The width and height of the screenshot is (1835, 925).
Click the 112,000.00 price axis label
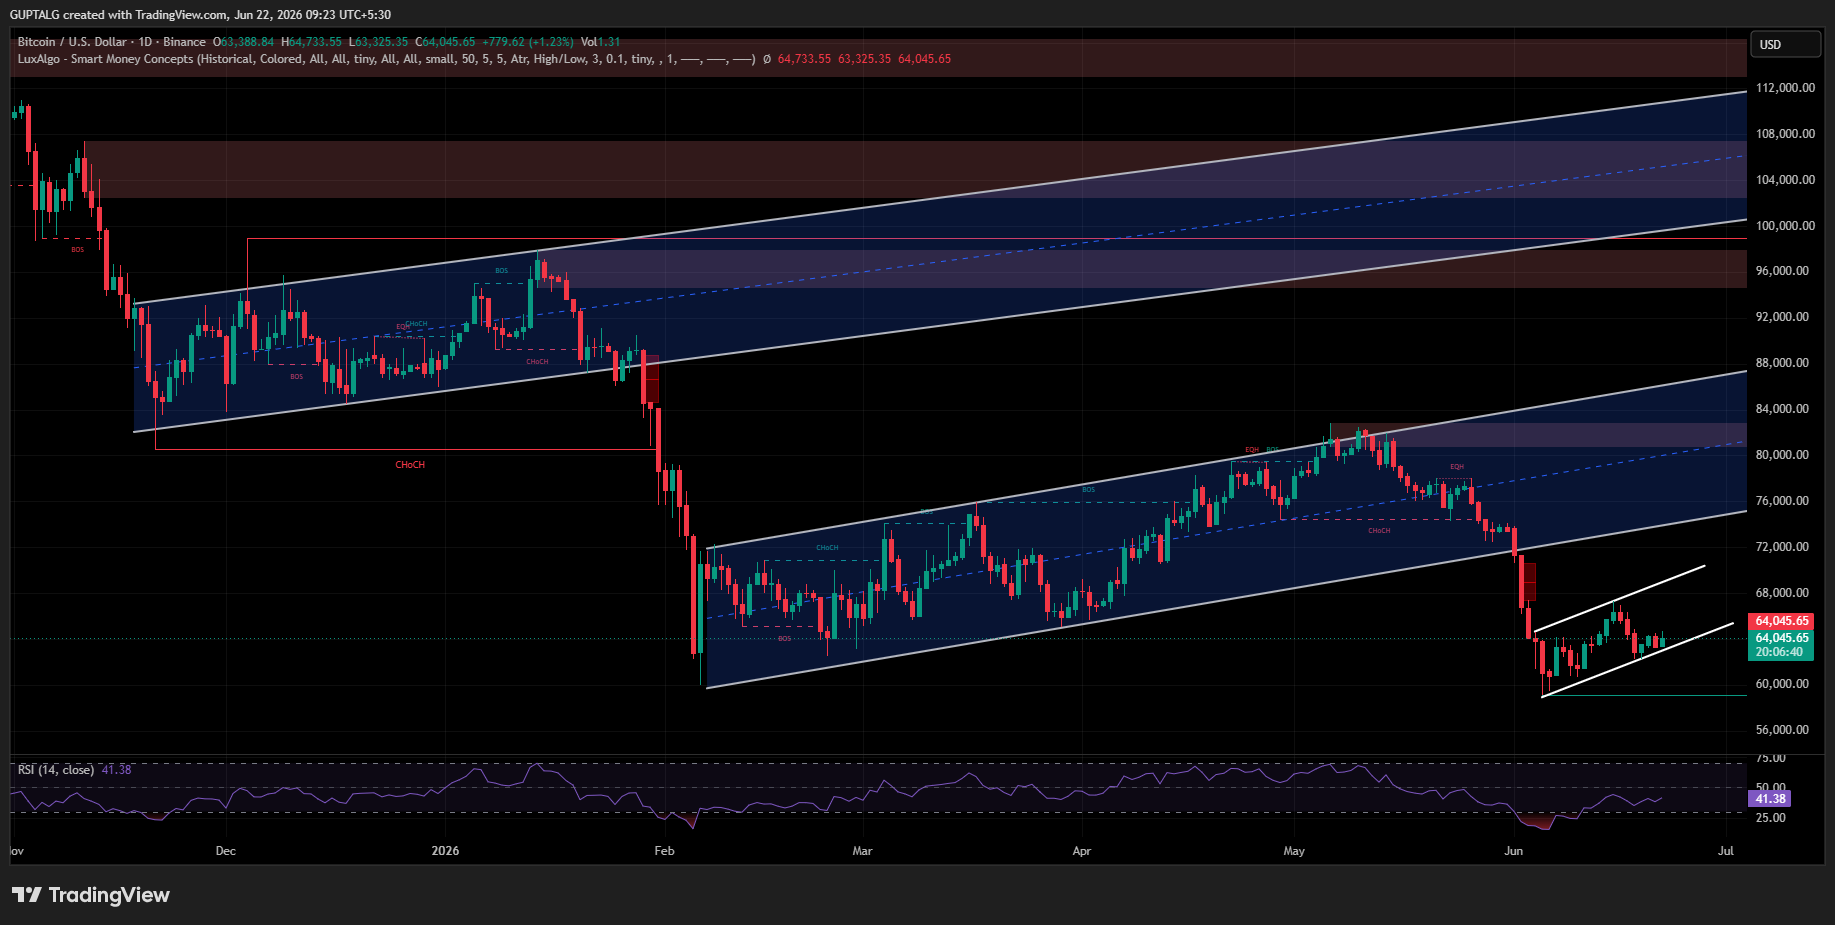pyautogui.click(x=1785, y=88)
